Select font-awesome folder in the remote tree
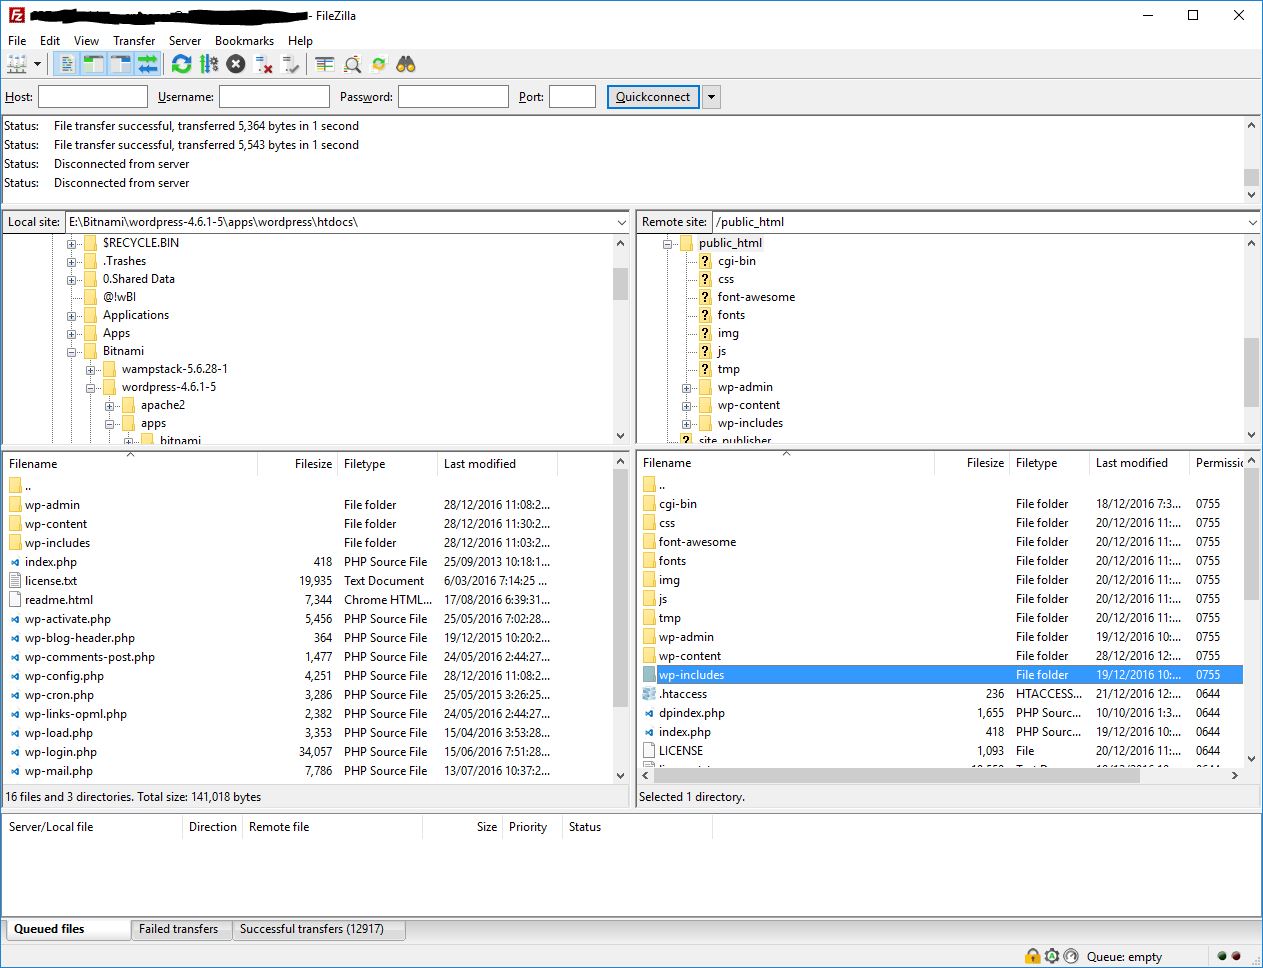 pos(756,297)
